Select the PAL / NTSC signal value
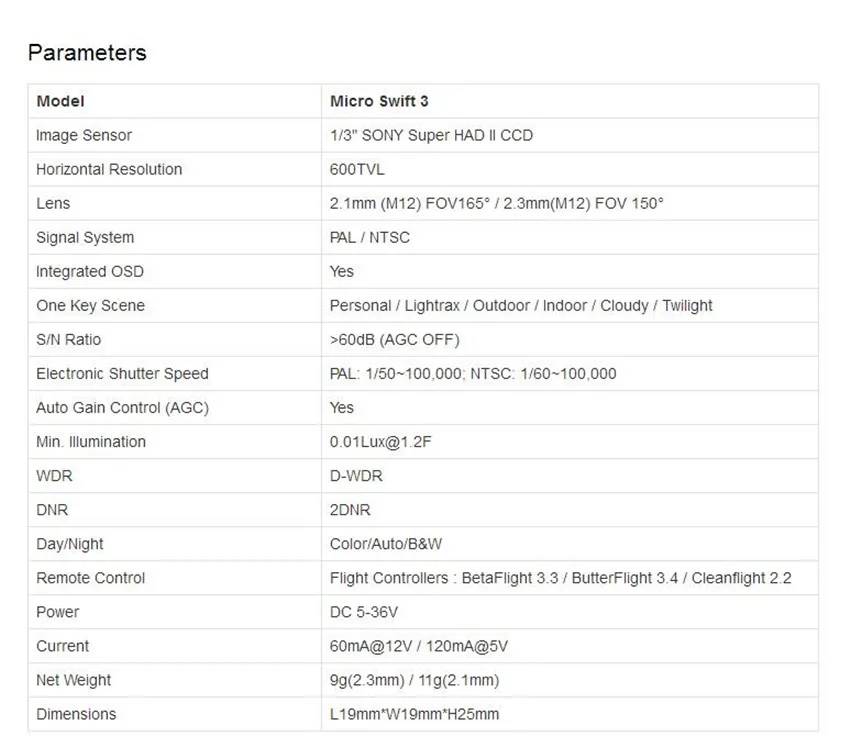850x736 pixels. pyautogui.click(x=370, y=237)
